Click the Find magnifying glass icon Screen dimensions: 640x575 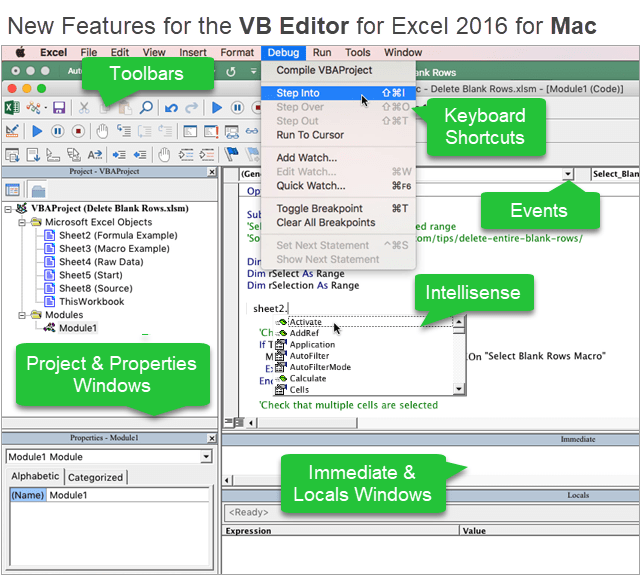(146, 107)
